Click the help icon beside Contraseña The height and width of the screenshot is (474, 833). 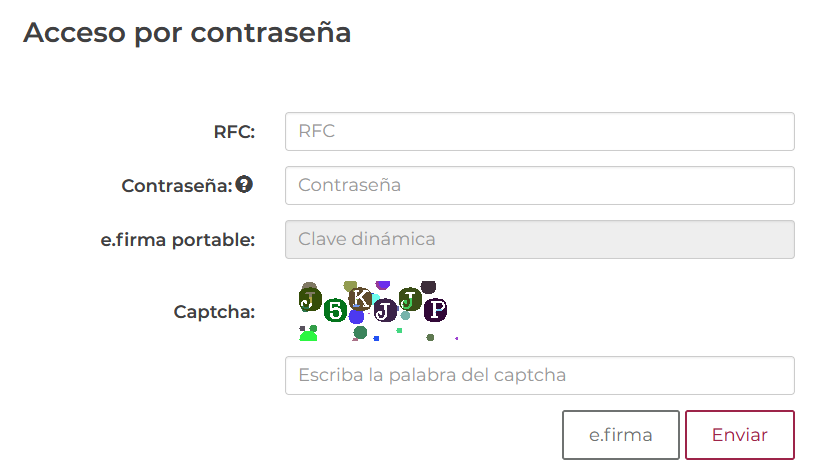pos(244,185)
